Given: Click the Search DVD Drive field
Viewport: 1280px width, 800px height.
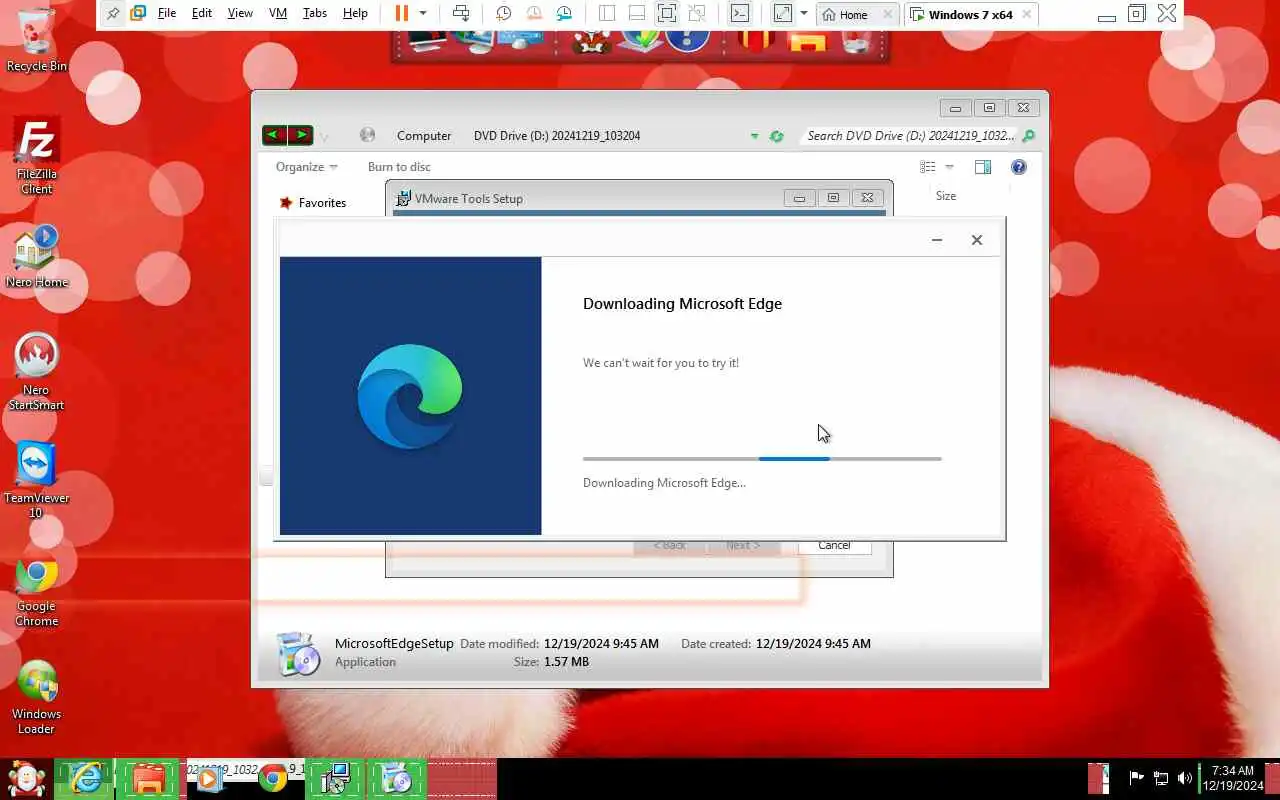Looking at the screenshot, I should pyautogui.click(x=910, y=136).
